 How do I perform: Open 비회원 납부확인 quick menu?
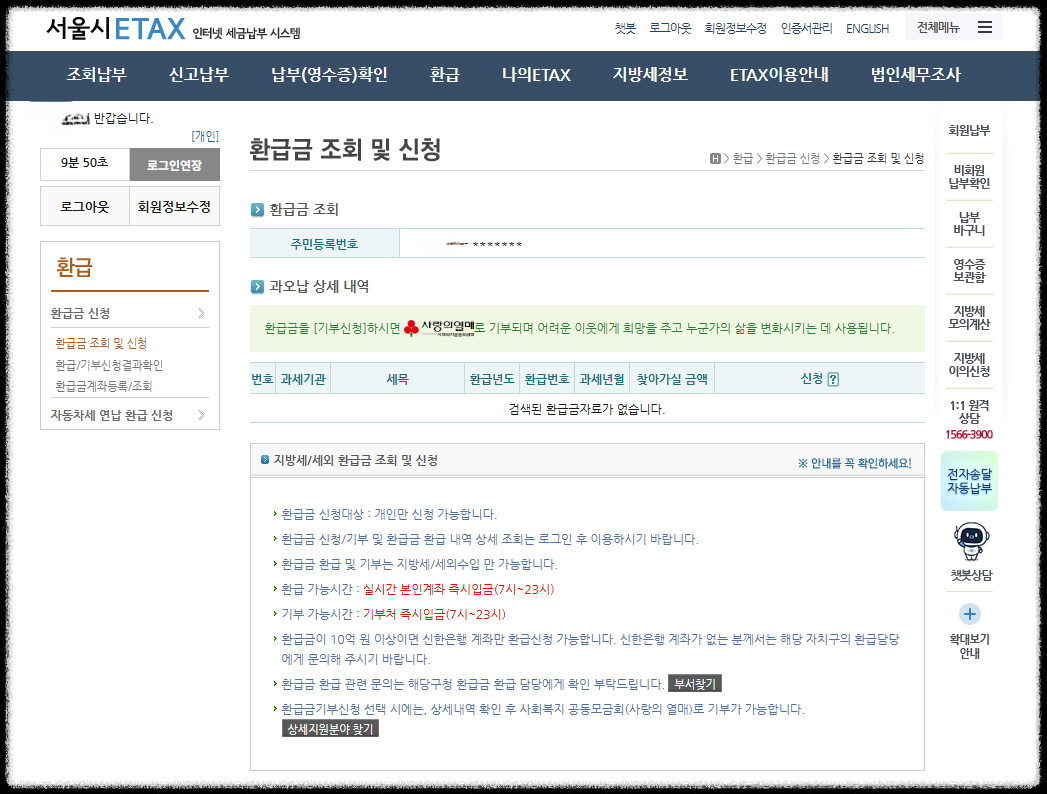(x=970, y=177)
